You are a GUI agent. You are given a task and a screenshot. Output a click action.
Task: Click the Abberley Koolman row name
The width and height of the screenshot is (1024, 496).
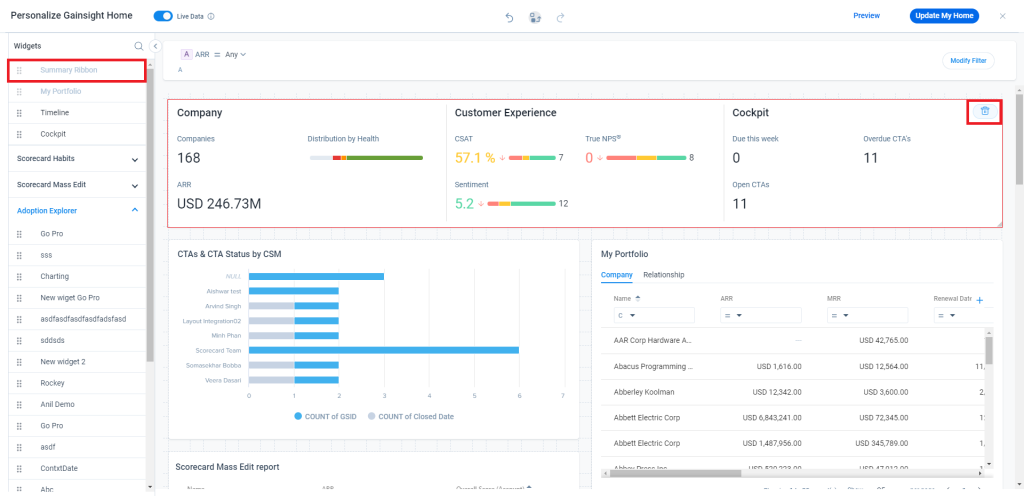click(x=644, y=392)
